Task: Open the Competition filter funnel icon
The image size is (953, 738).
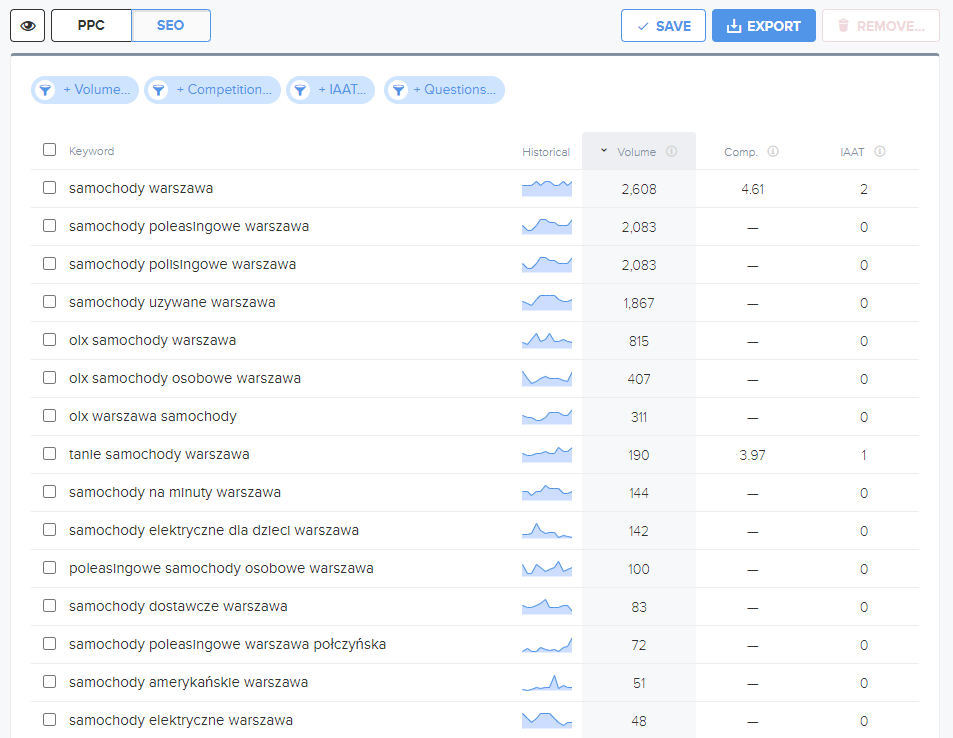Action: point(159,90)
